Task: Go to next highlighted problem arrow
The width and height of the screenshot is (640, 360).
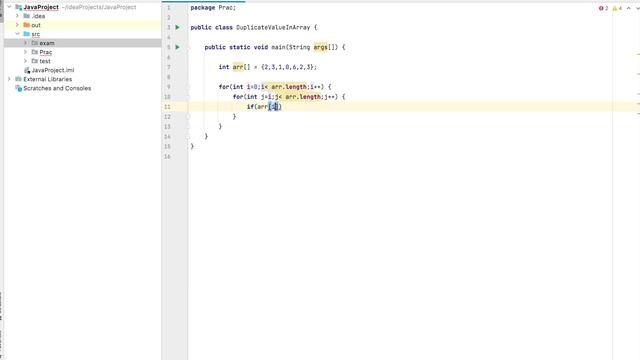Action: 638,8
